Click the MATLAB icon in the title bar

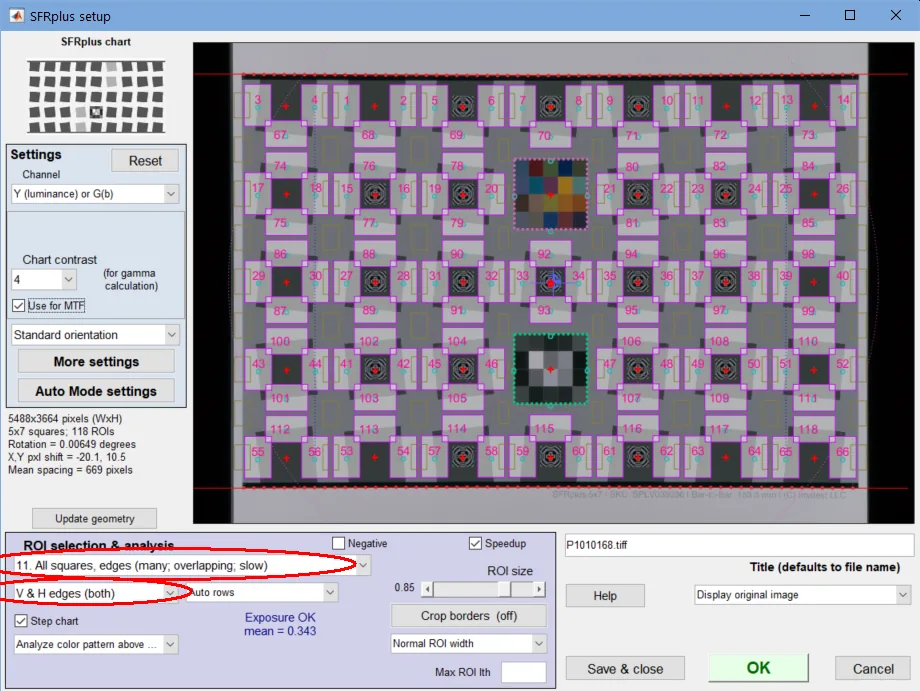17,16
